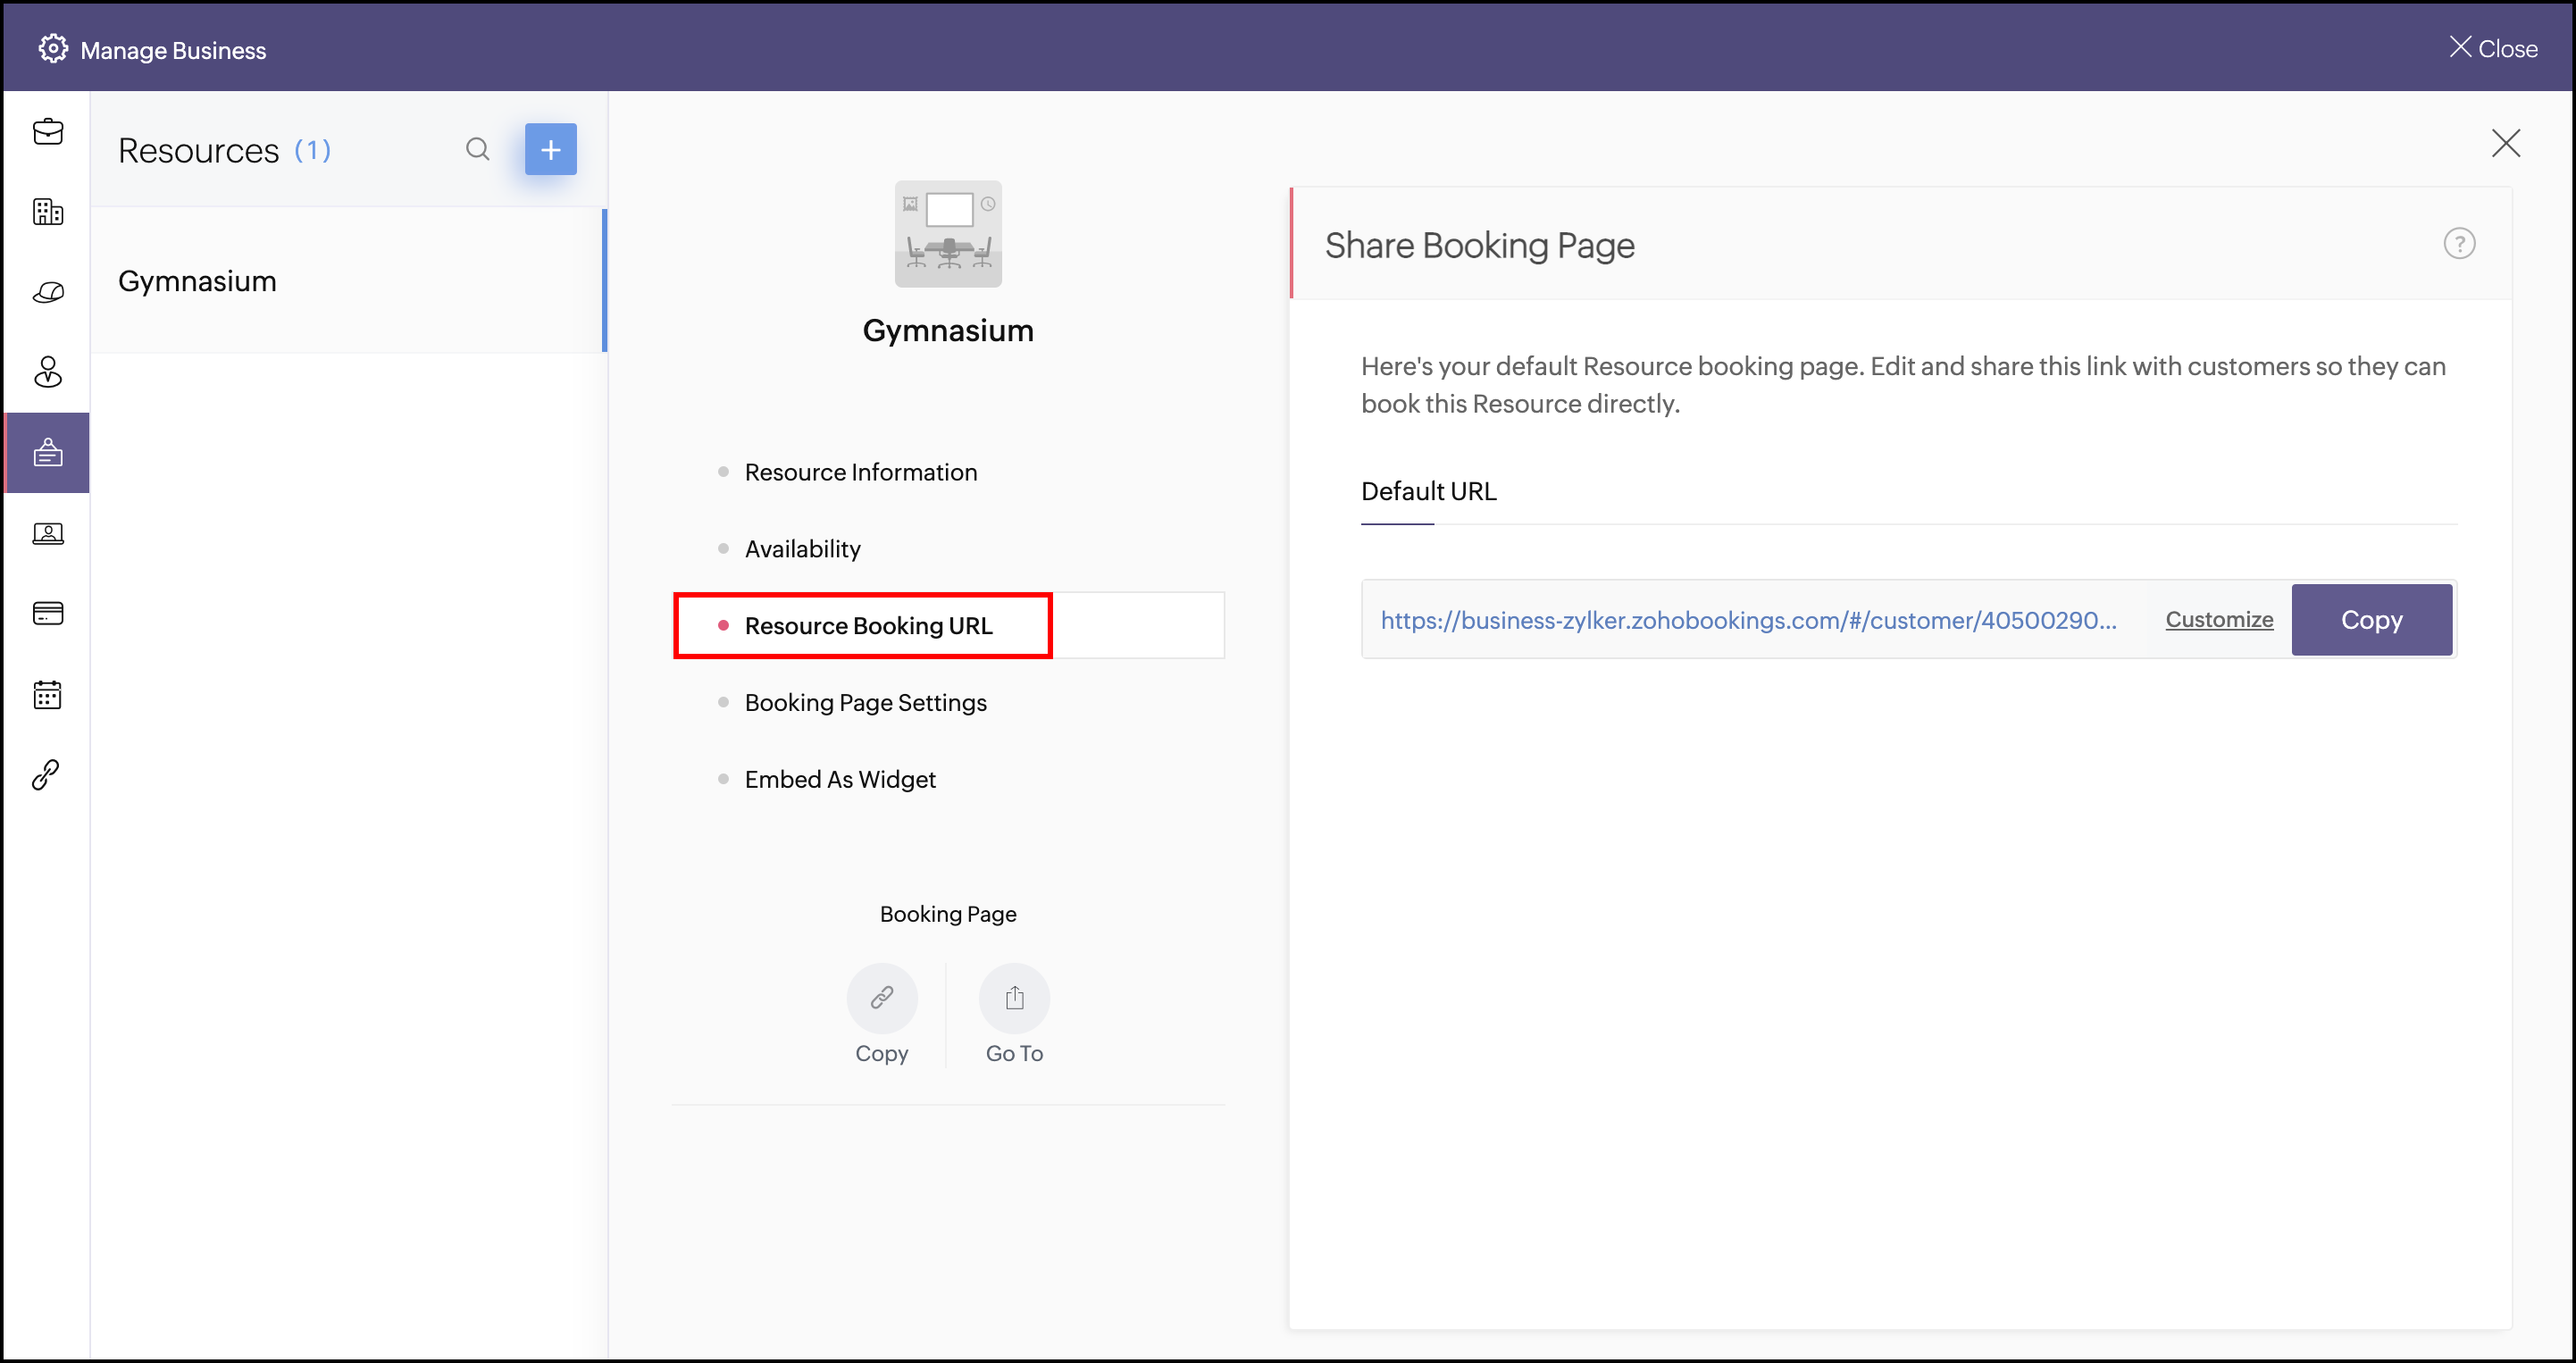The width and height of the screenshot is (2576, 1363).
Task: Open the briefcase icon in left sidebar
Action: click(x=47, y=132)
